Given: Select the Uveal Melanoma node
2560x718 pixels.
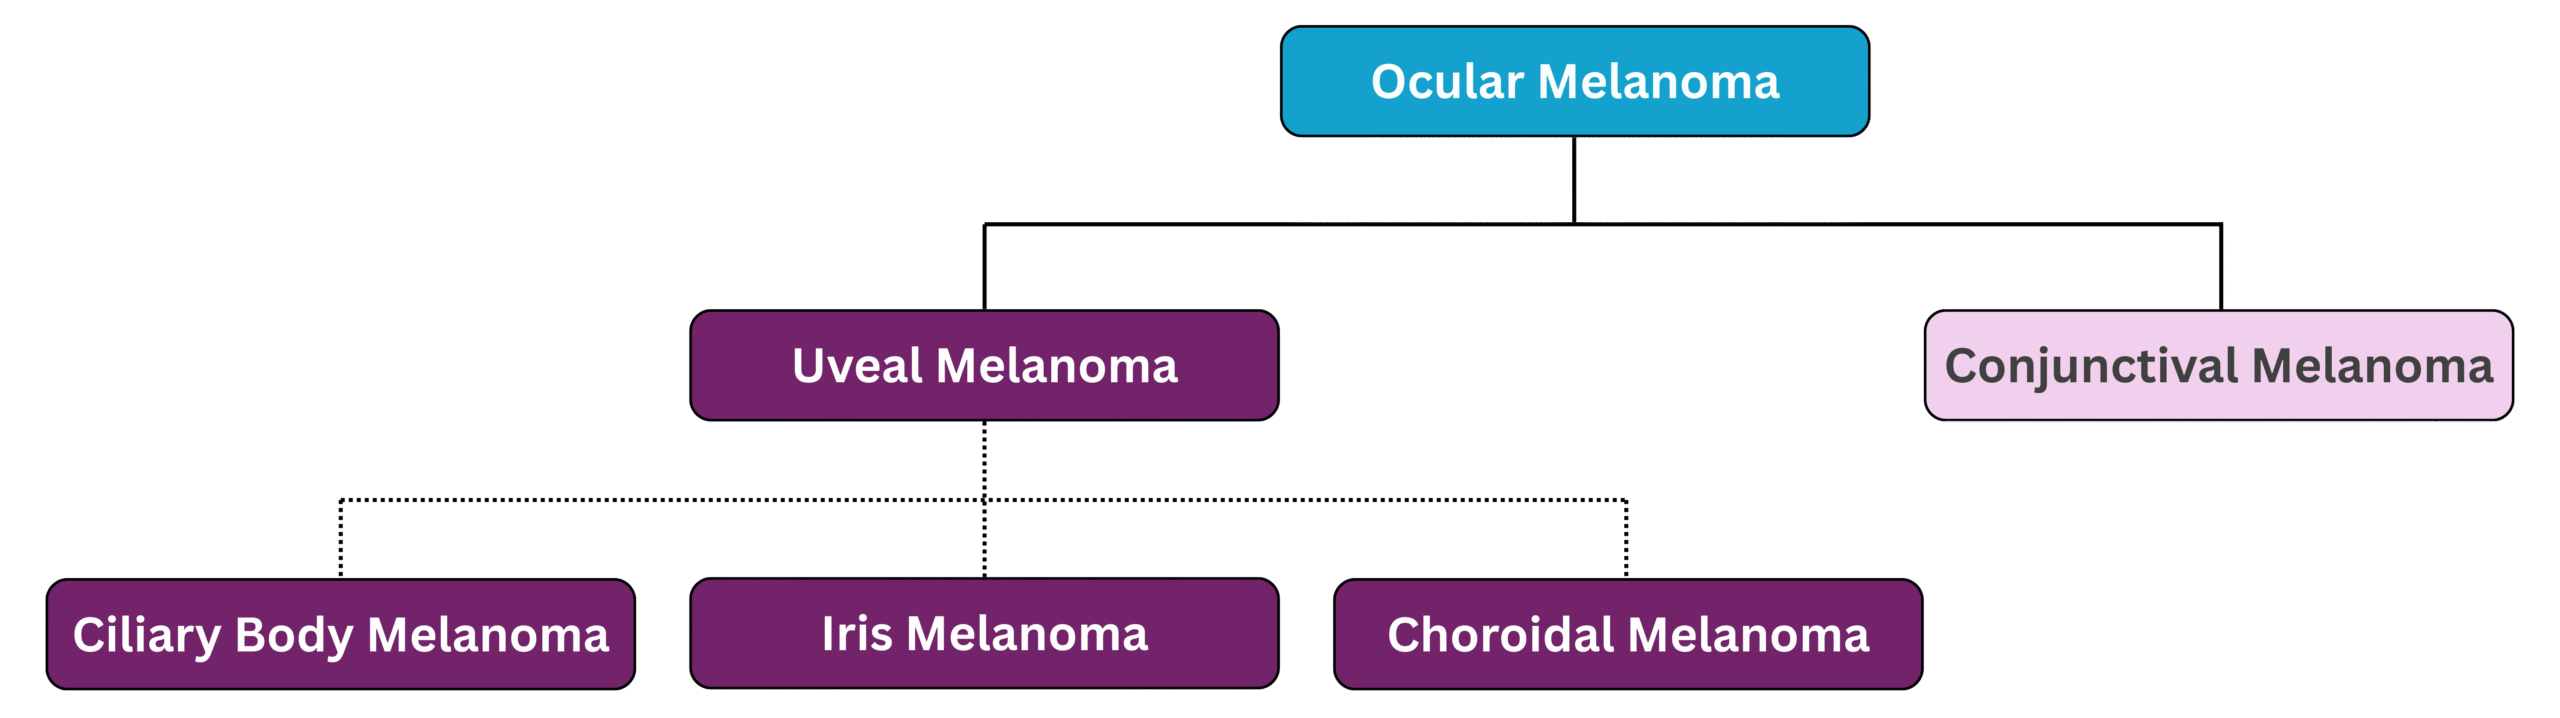Looking at the screenshot, I should point(984,365).
